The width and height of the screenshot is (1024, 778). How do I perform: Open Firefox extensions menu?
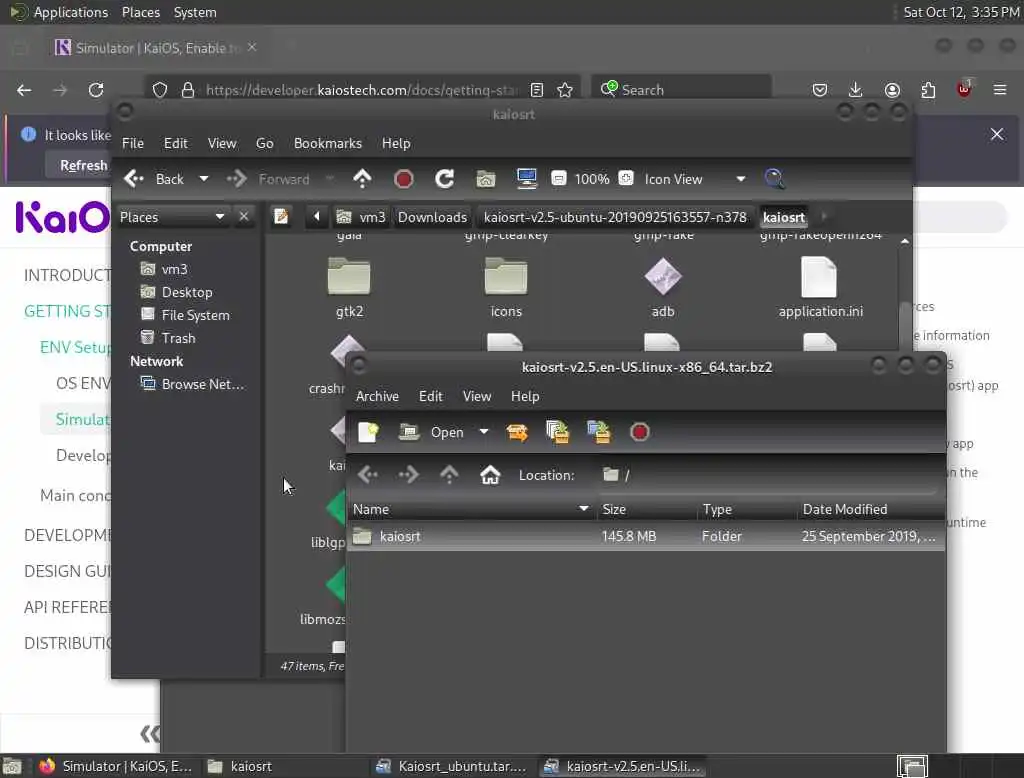pyautogui.click(x=928, y=89)
